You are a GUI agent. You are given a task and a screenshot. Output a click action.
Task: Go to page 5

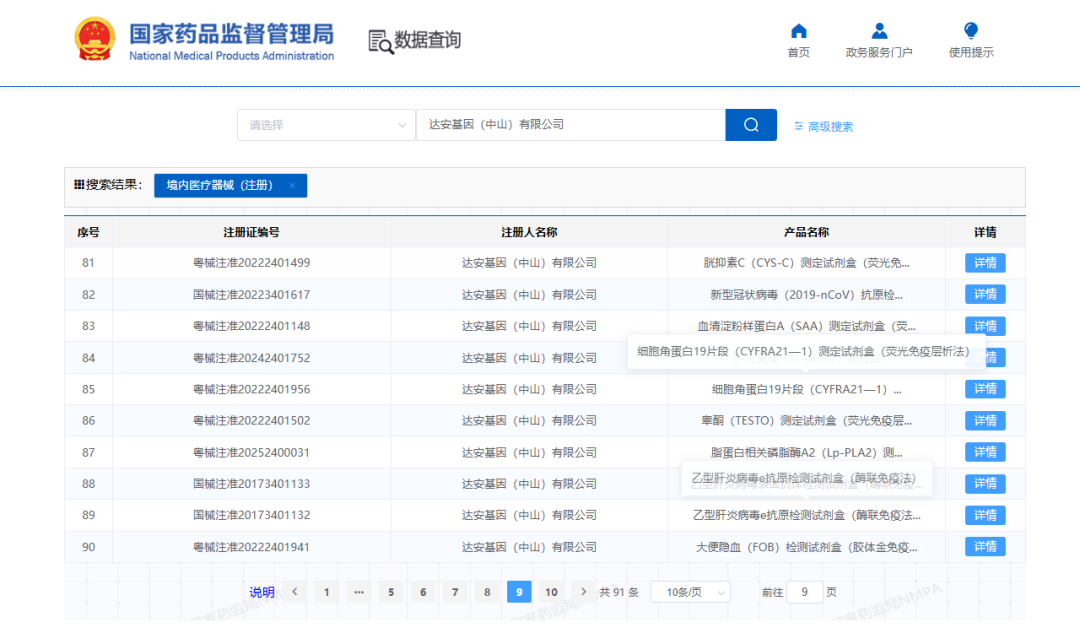[391, 592]
